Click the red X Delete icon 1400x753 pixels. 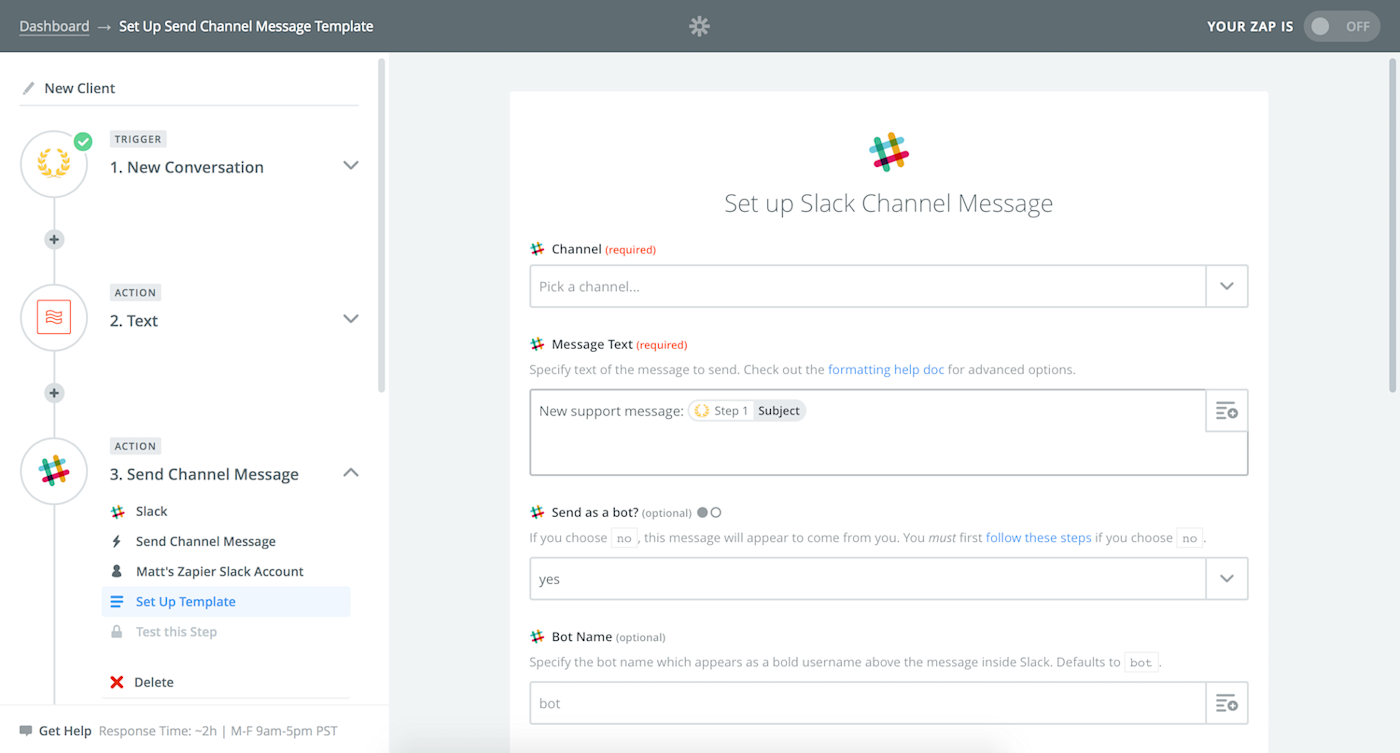pos(117,682)
